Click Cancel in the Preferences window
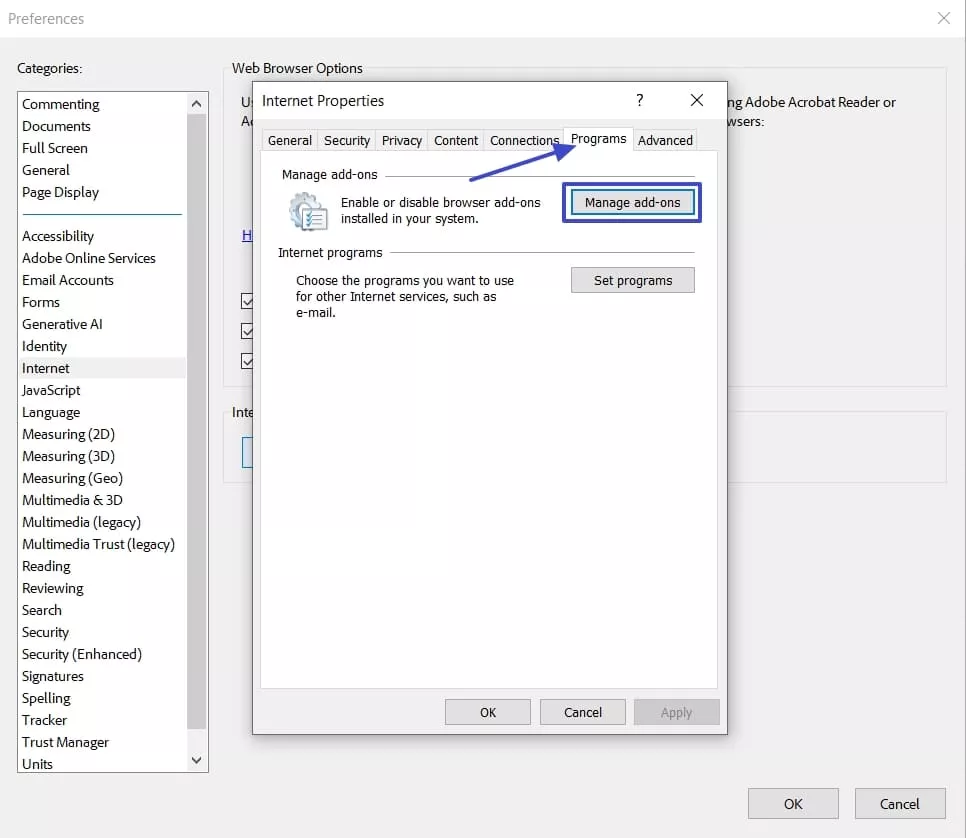 click(x=899, y=803)
